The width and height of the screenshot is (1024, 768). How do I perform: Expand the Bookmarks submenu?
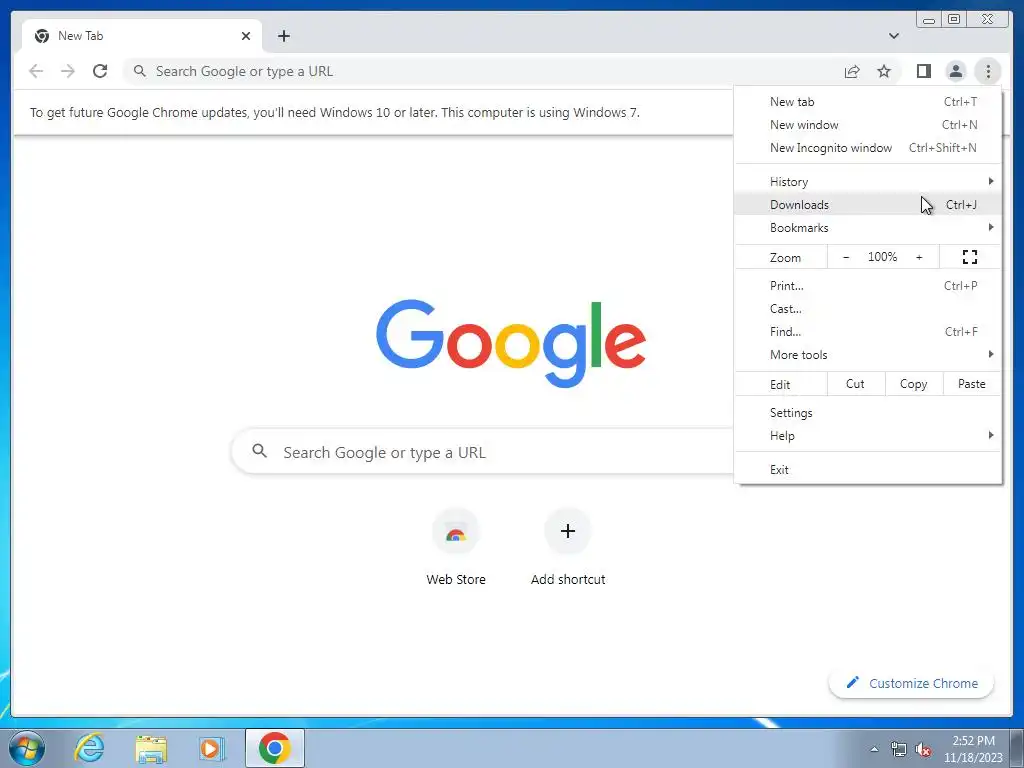point(868,227)
